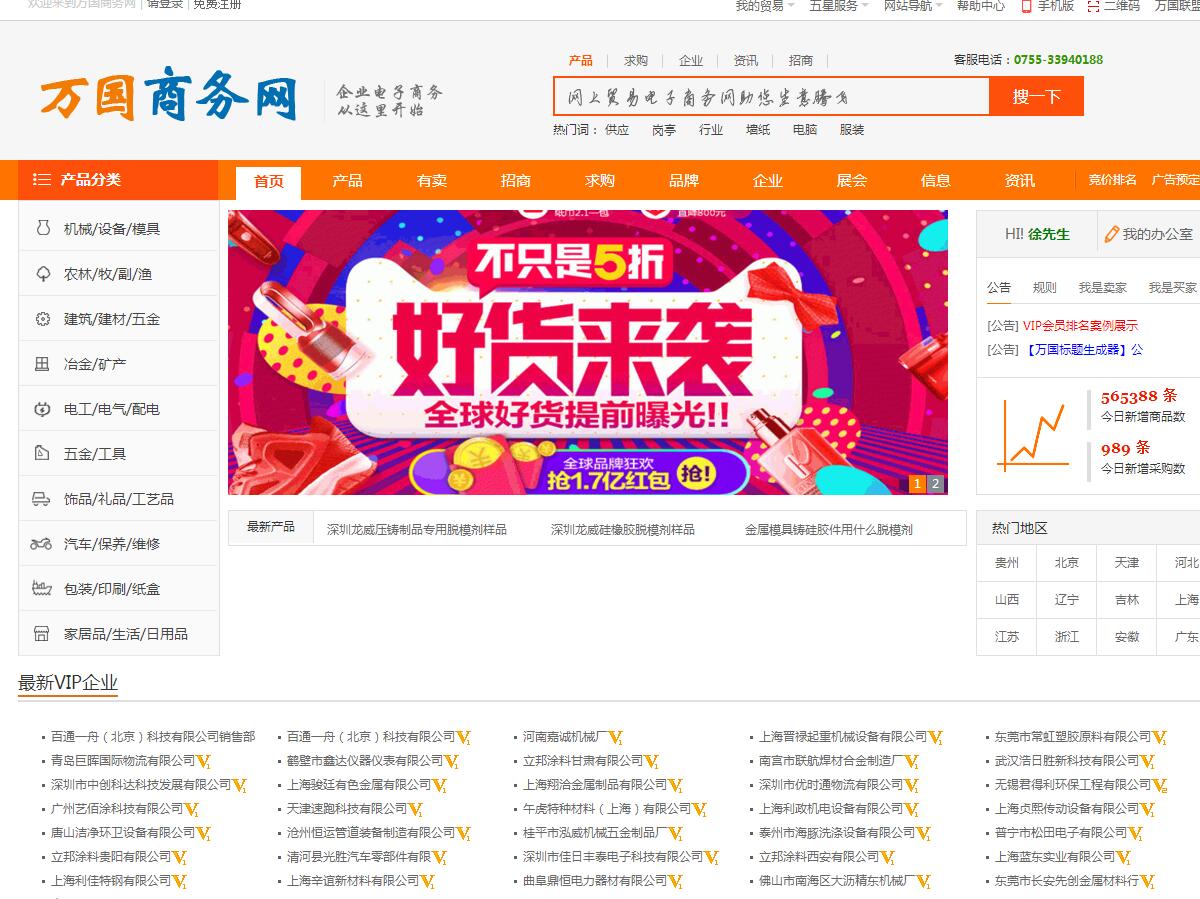Click the tool icon beside 五金/工具
This screenshot has width=1200, height=899.
pyautogui.click(x=42, y=453)
